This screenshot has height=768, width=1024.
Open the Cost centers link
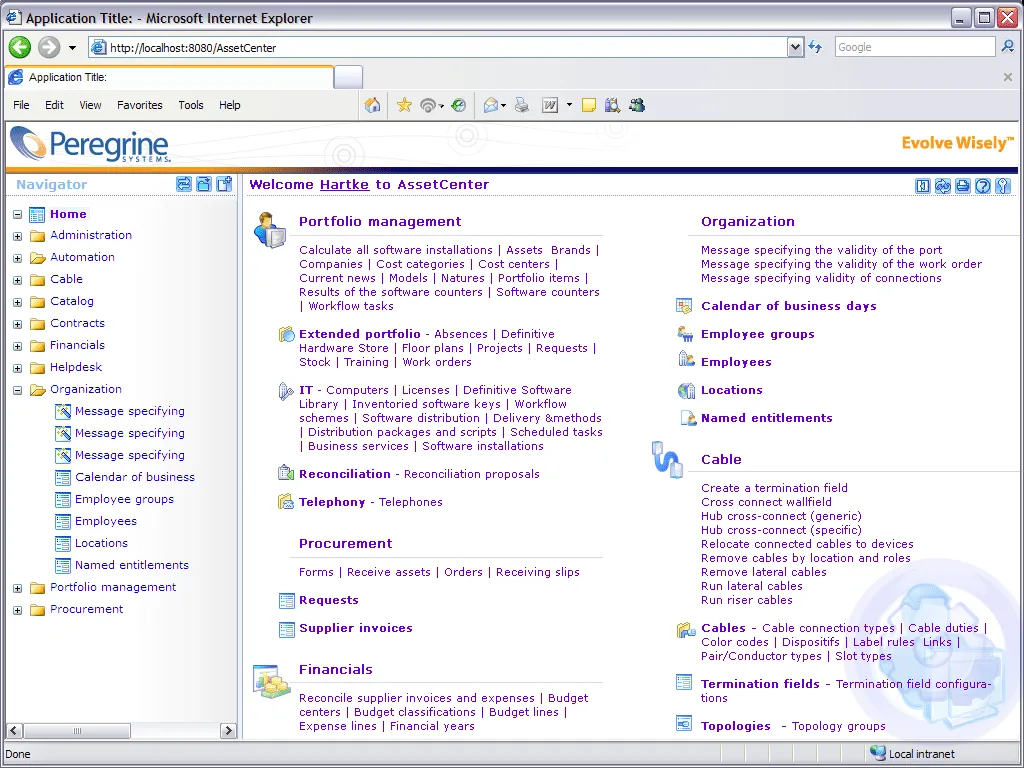[x=514, y=264]
